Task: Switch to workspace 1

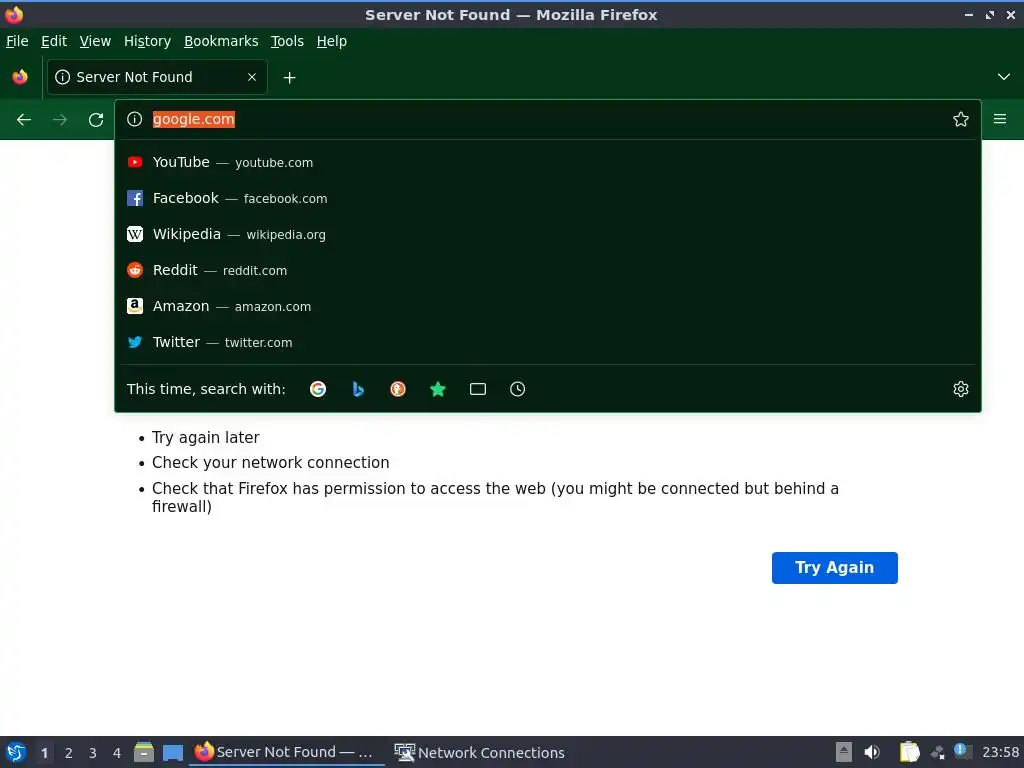Action: [x=44, y=753]
